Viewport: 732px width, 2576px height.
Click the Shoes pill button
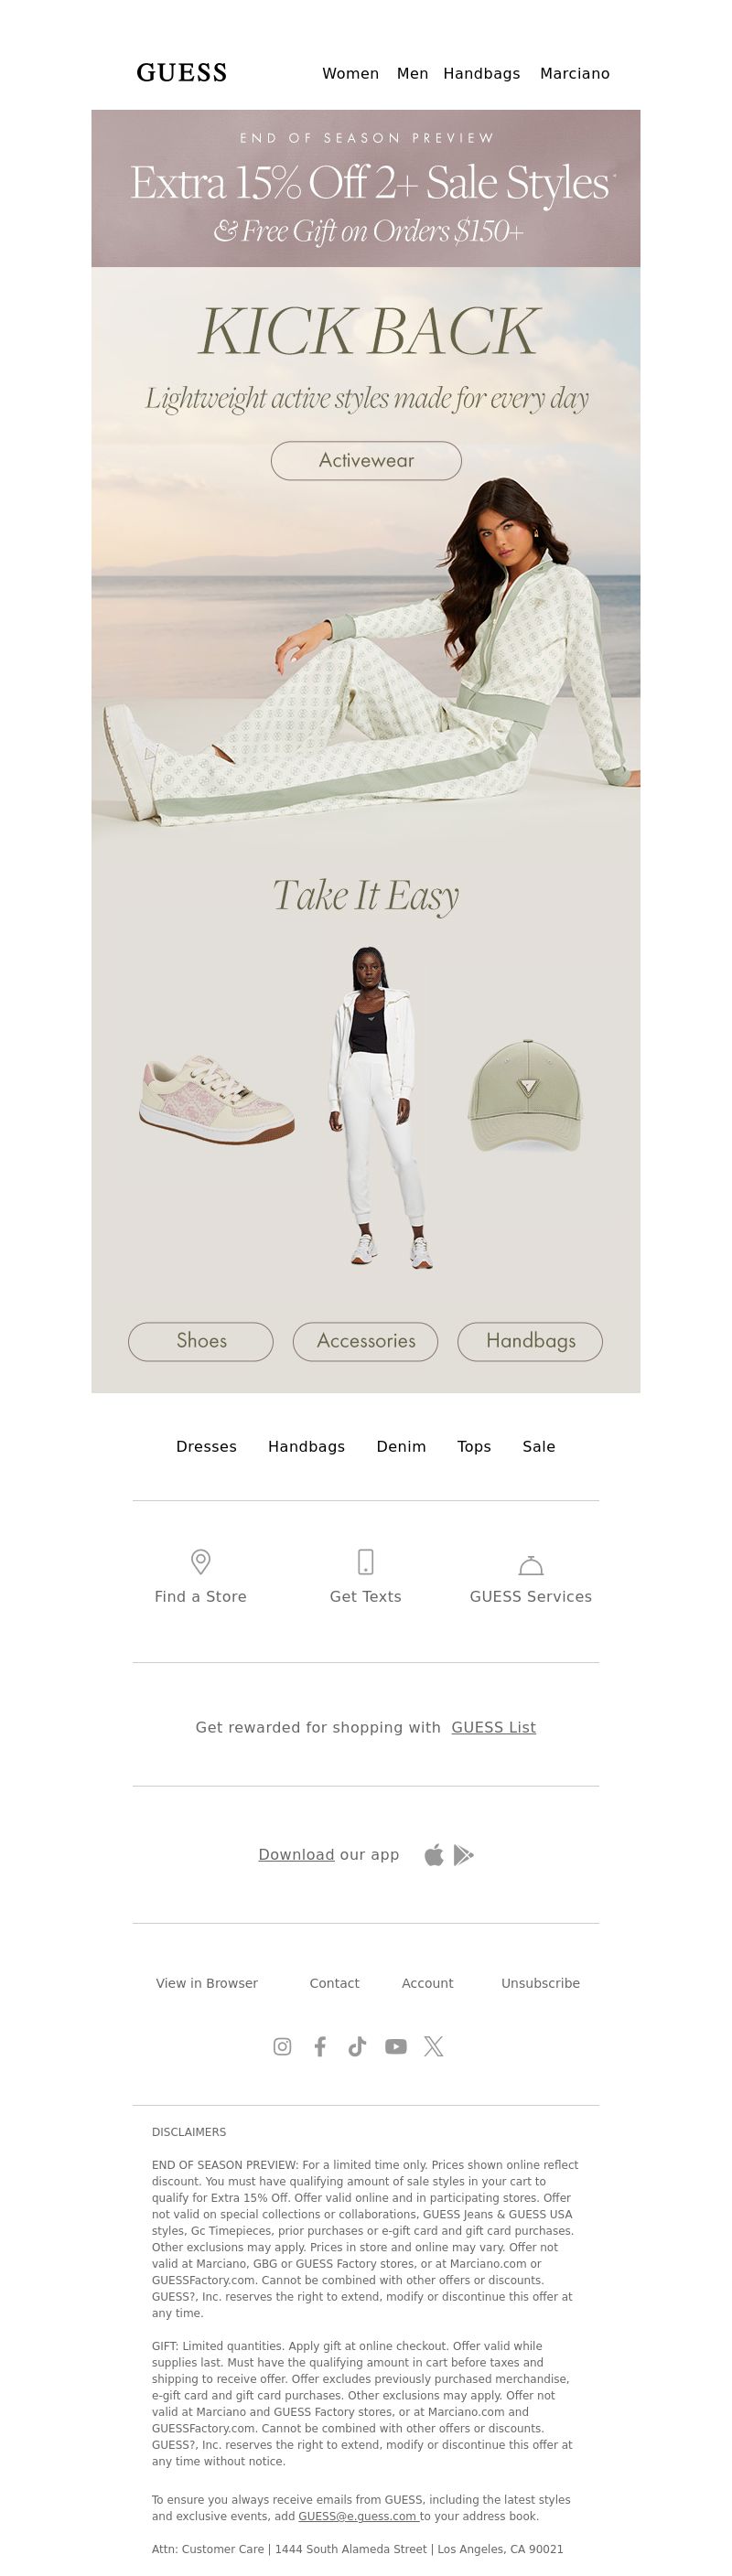pos(201,1341)
